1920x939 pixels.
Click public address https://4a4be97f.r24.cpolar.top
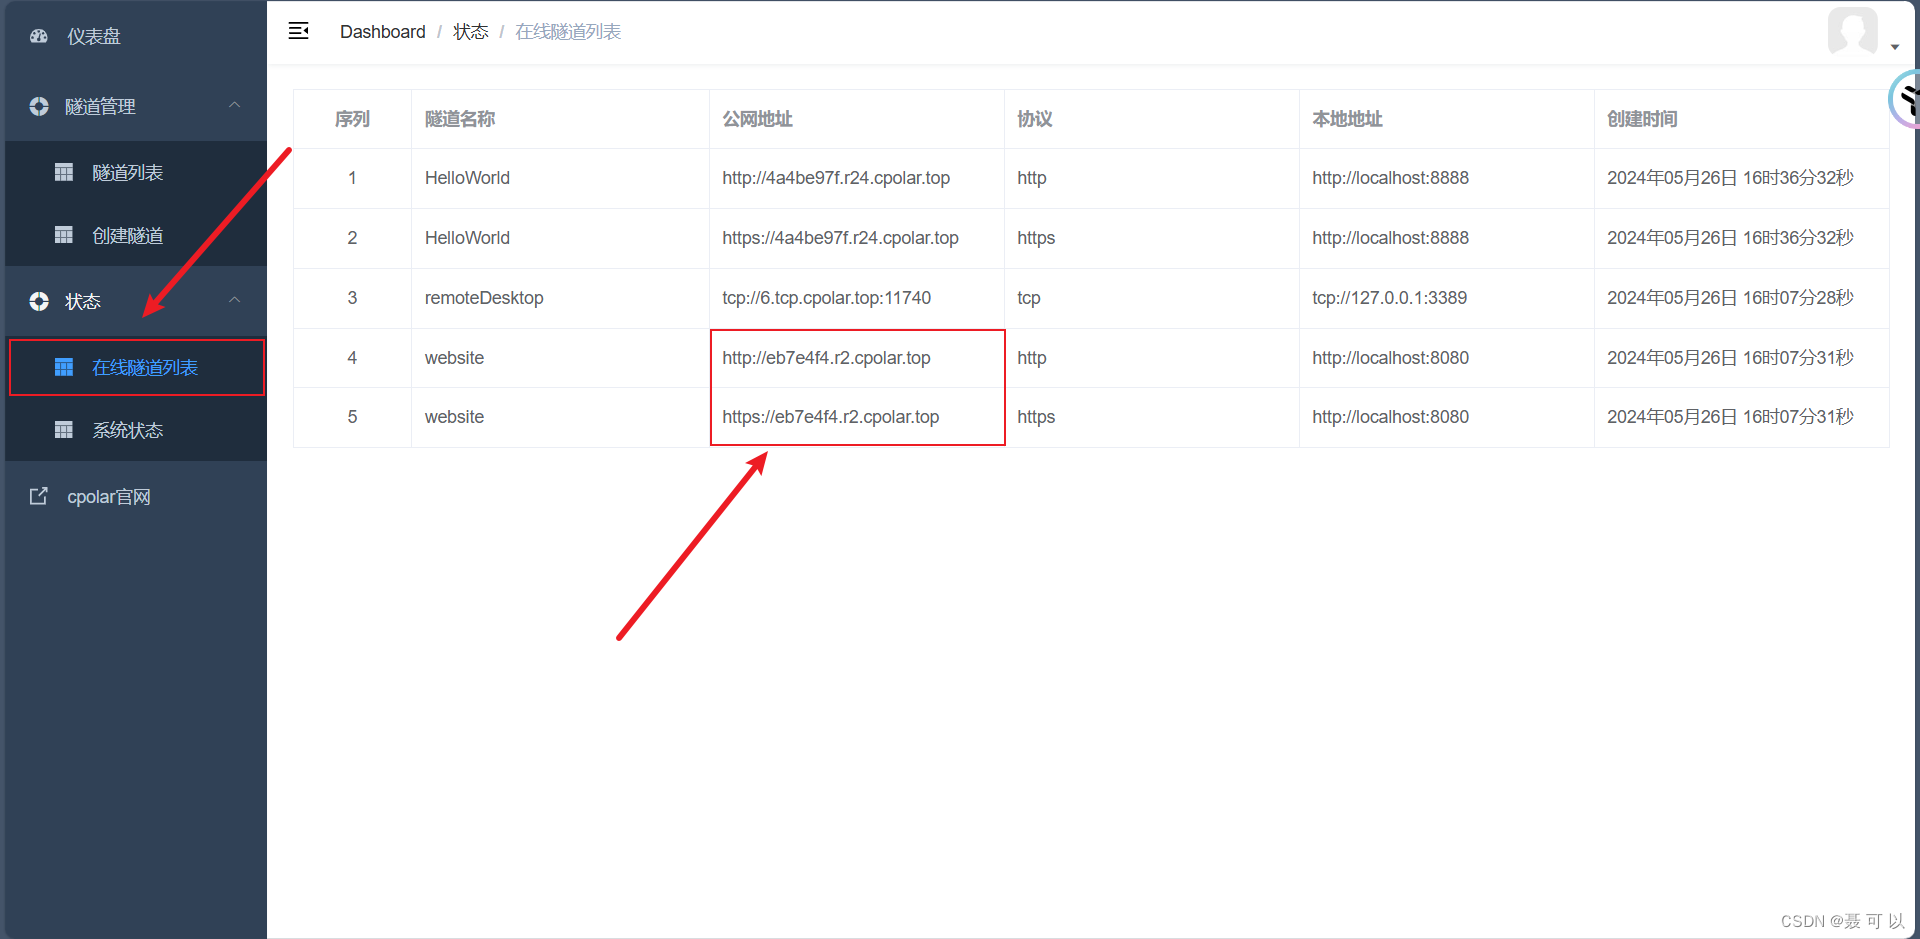pos(840,238)
